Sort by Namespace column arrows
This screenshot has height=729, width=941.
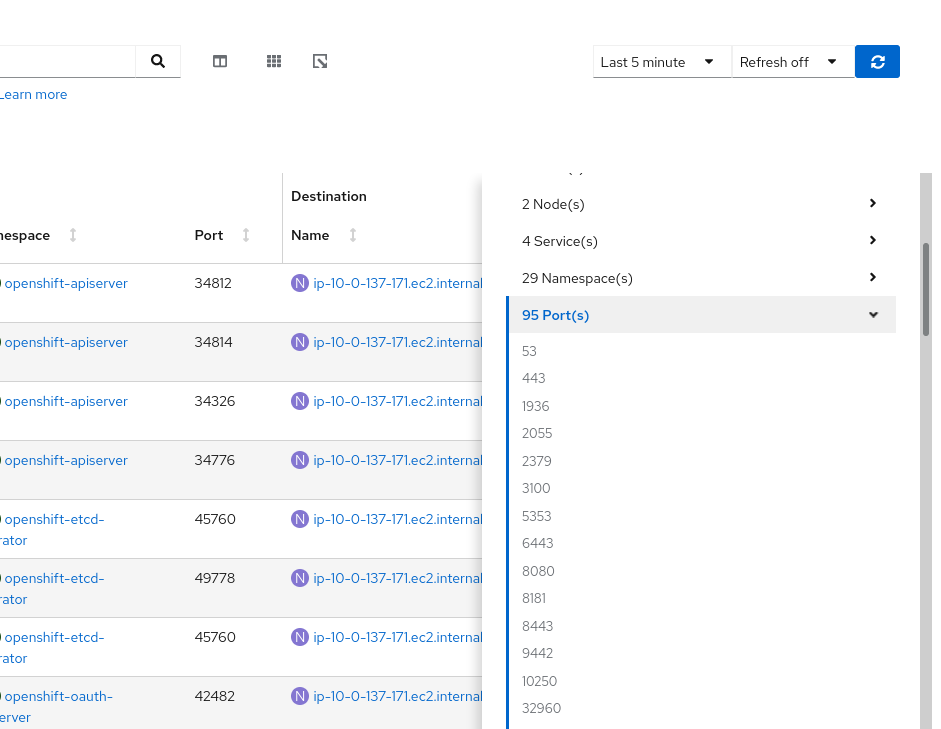click(x=73, y=235)
